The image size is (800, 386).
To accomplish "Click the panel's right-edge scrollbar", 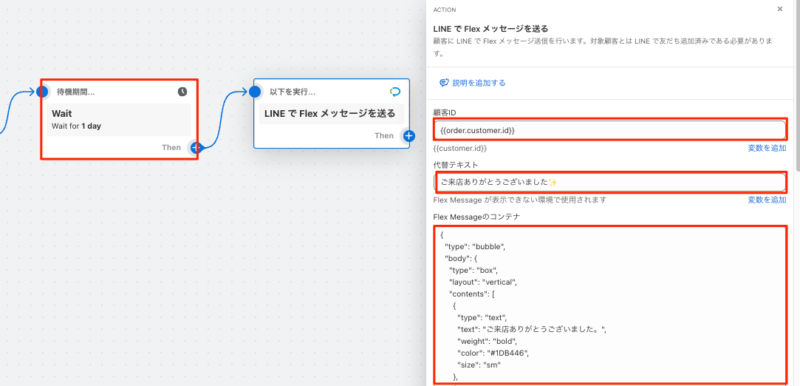I will pyautogui.click(x=797, y=87).
